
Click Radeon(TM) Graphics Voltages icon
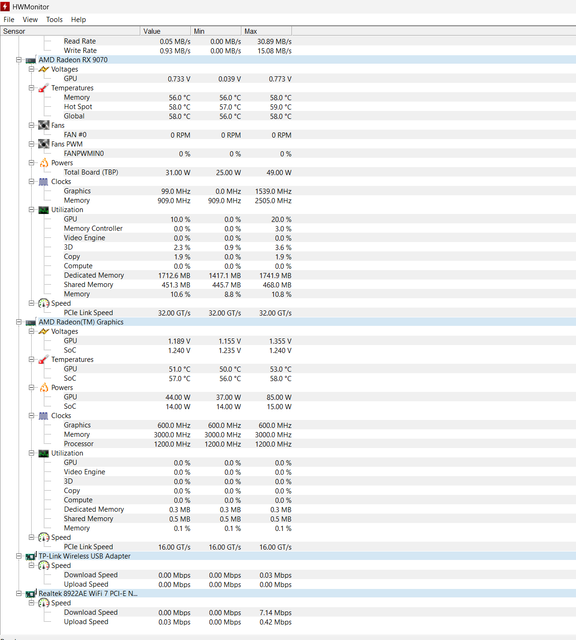tap(43, 331)
